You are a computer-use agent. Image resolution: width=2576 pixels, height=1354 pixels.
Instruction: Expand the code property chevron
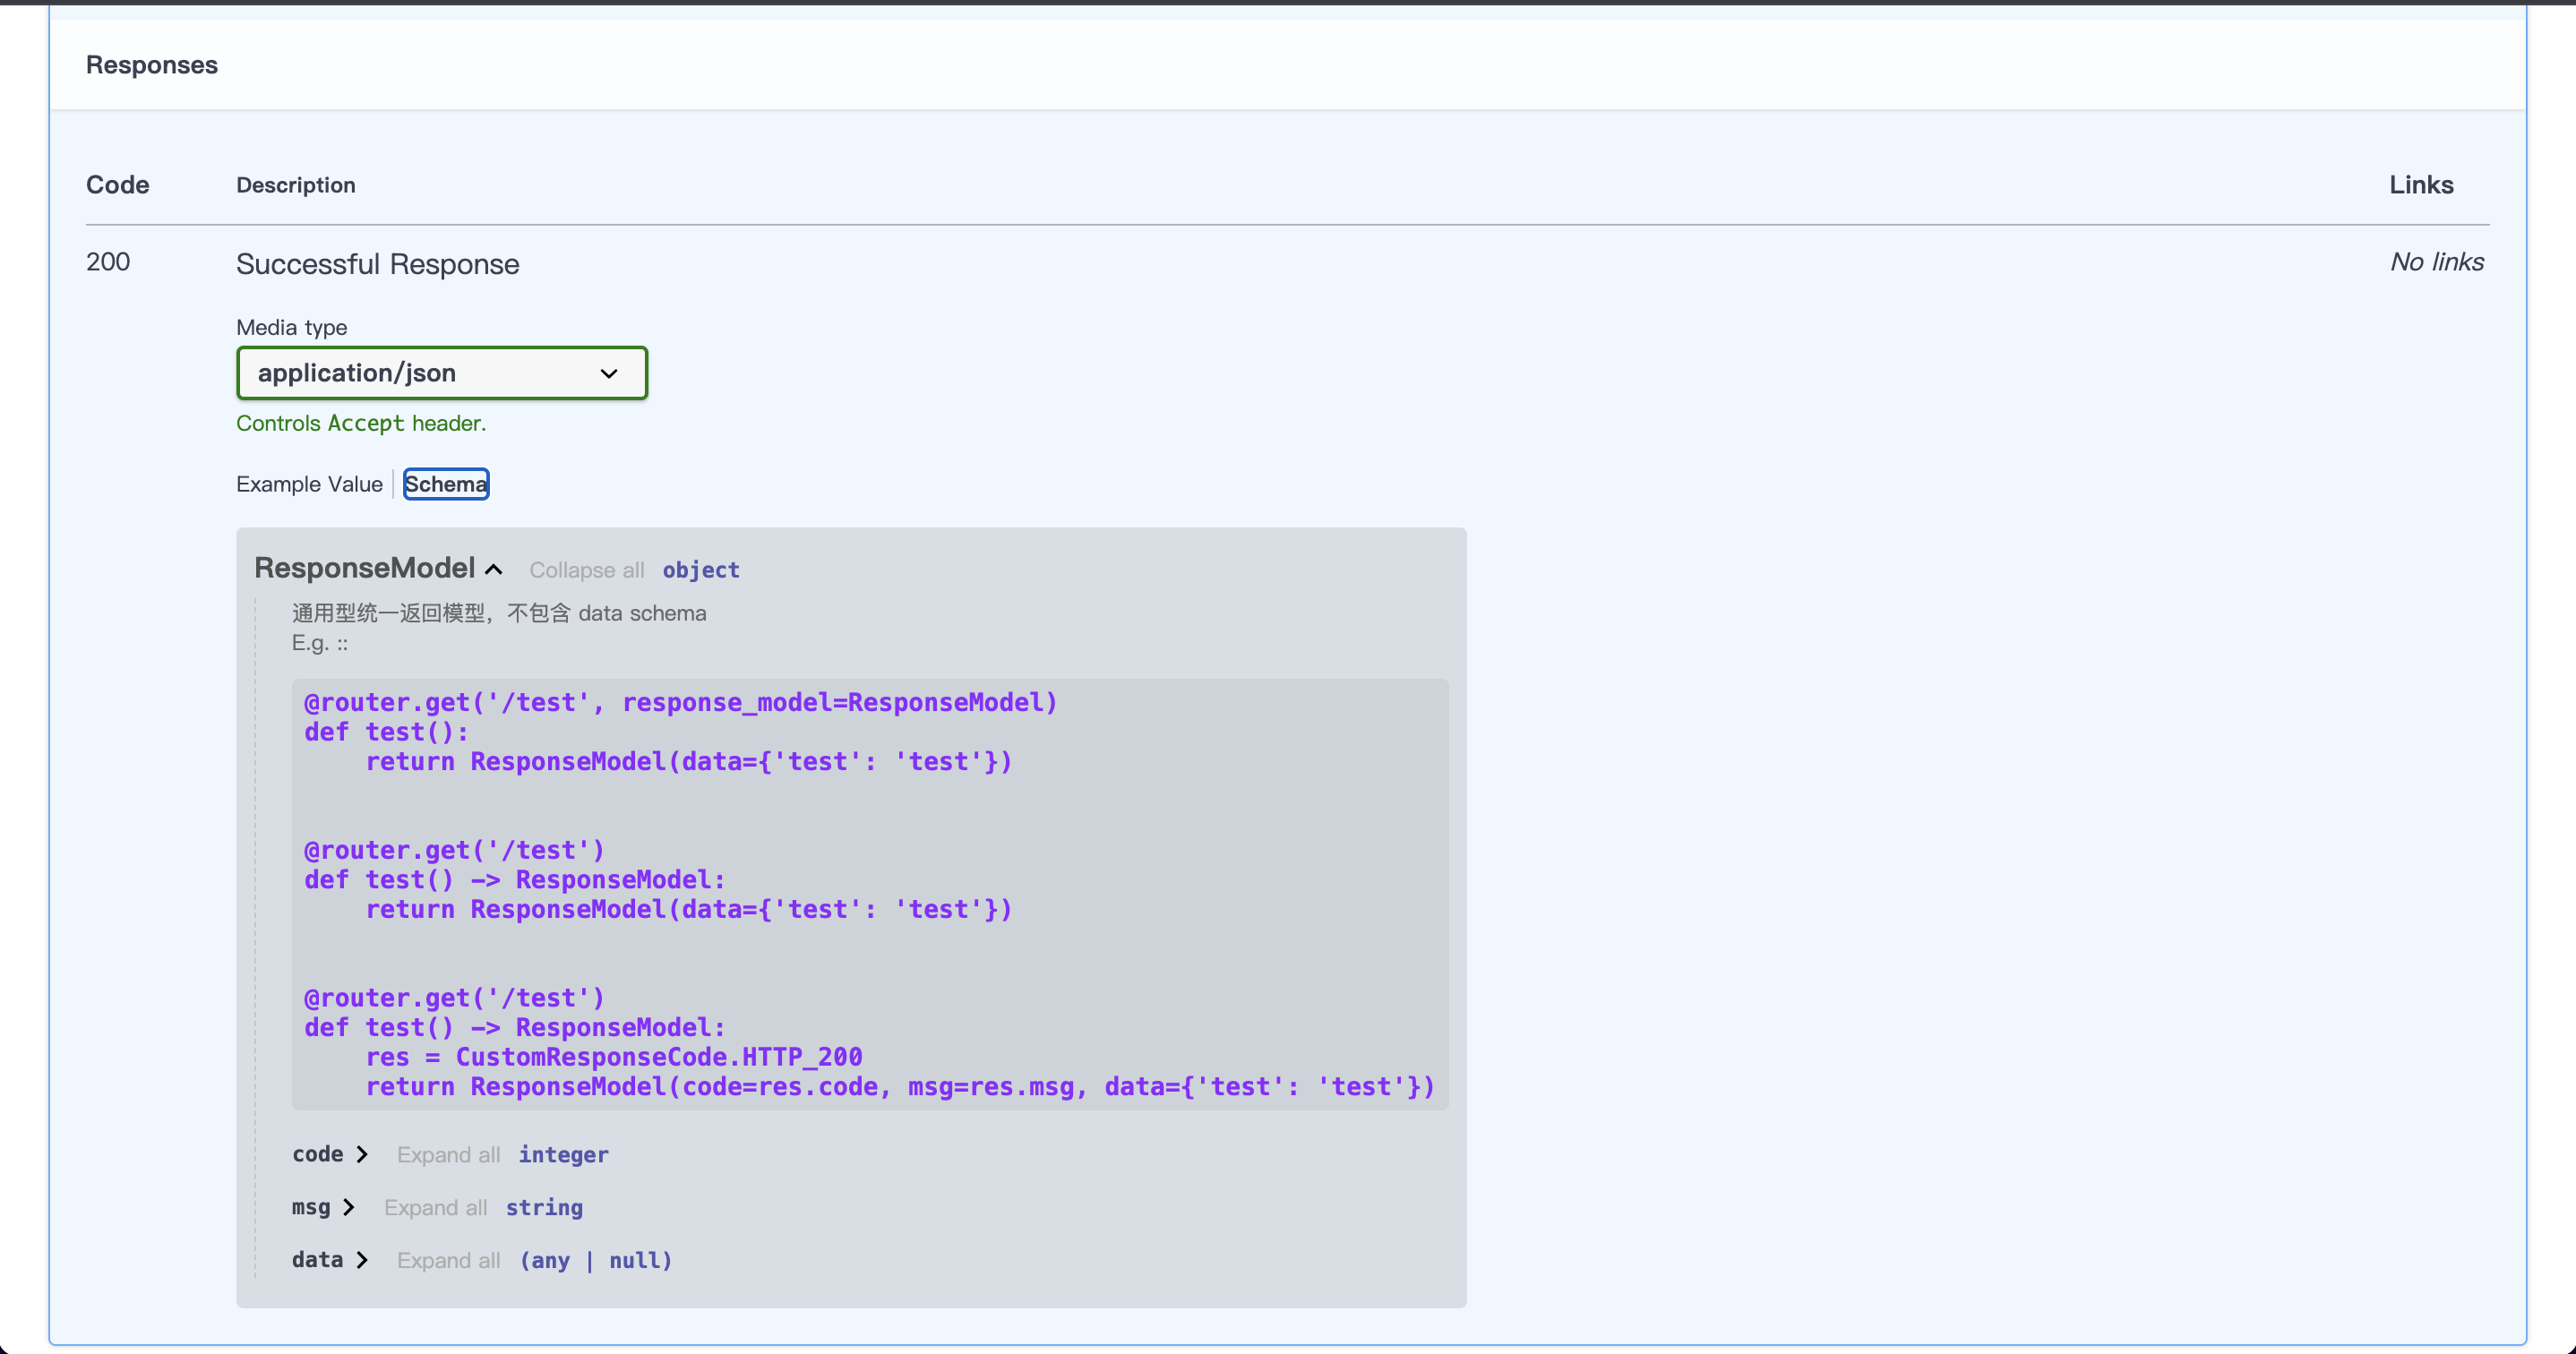coord(362,1154)
